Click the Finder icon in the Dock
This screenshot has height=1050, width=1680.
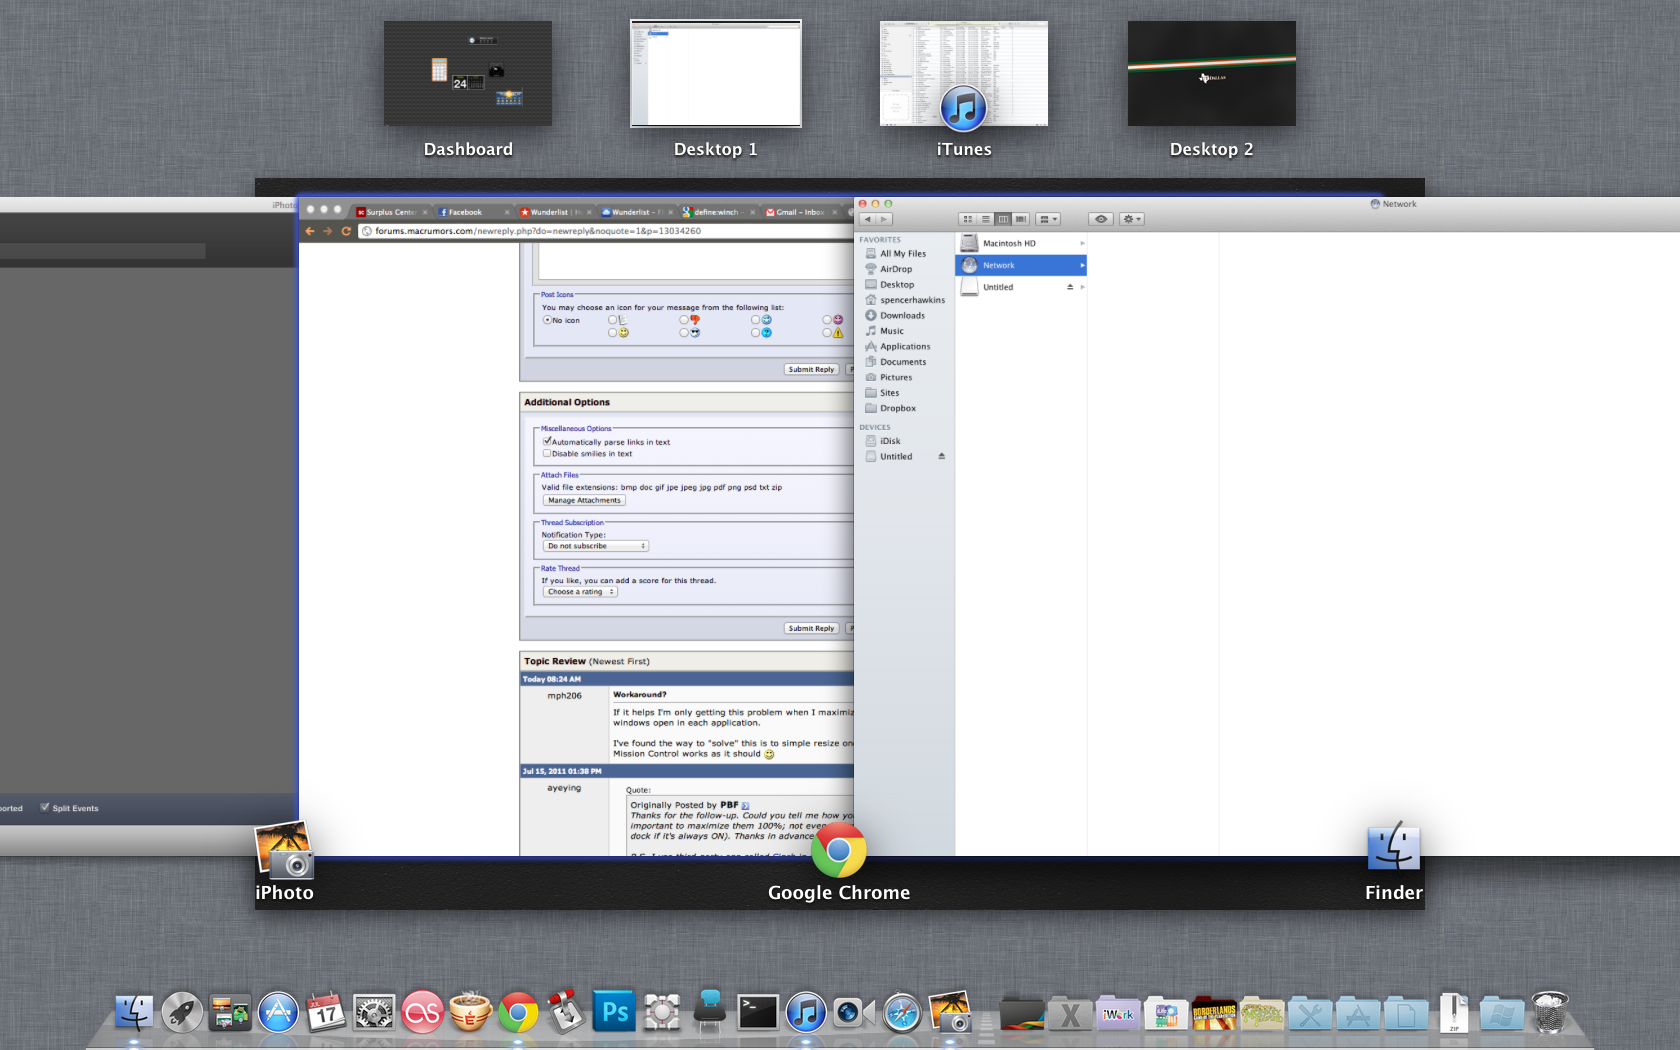tap(134, 1013)
